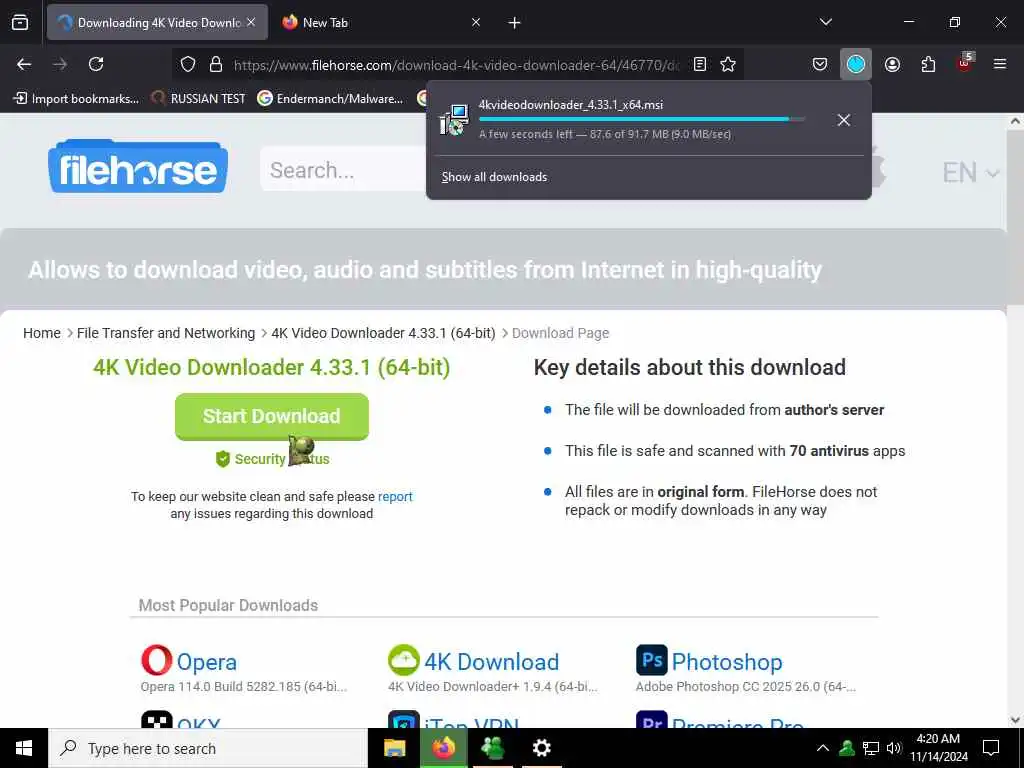
Task: Open 4K Video Downloader 4.33.1 breadcrumb
Action: point(383,333)
